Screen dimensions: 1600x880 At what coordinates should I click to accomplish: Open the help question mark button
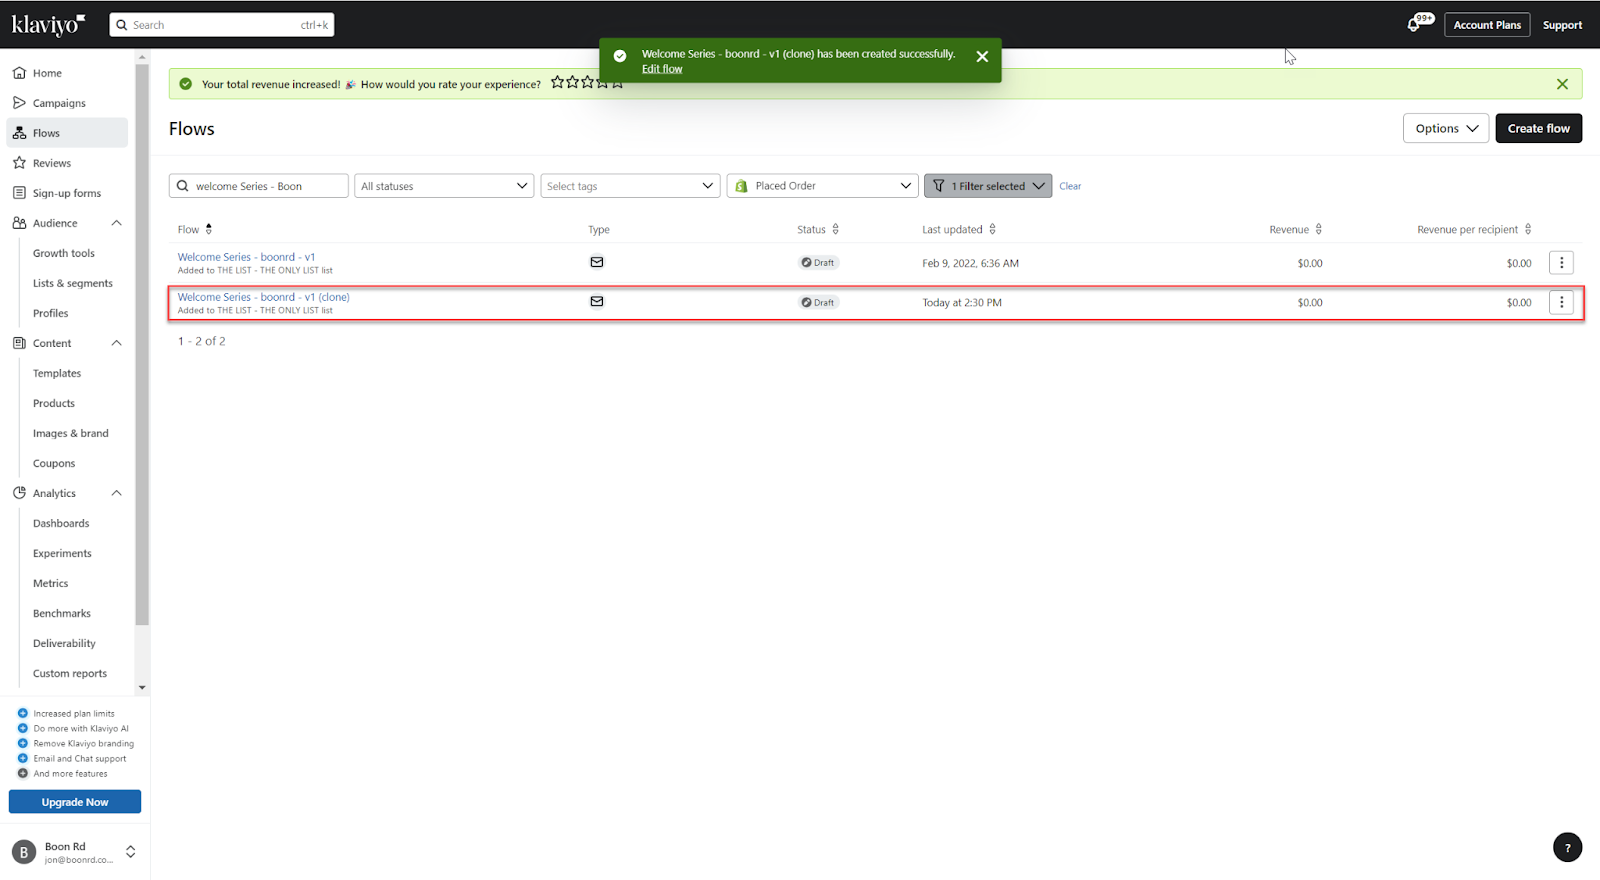[1567, 847]
